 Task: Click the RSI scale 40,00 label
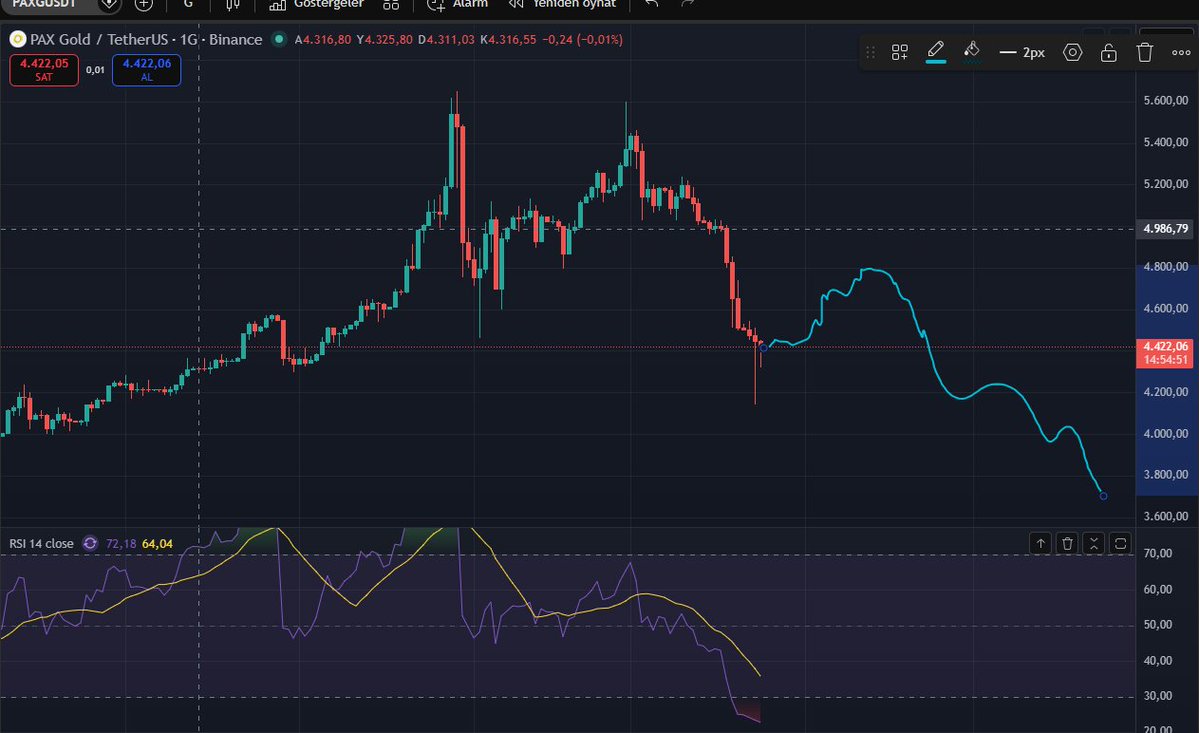(x=1158, y=660)
